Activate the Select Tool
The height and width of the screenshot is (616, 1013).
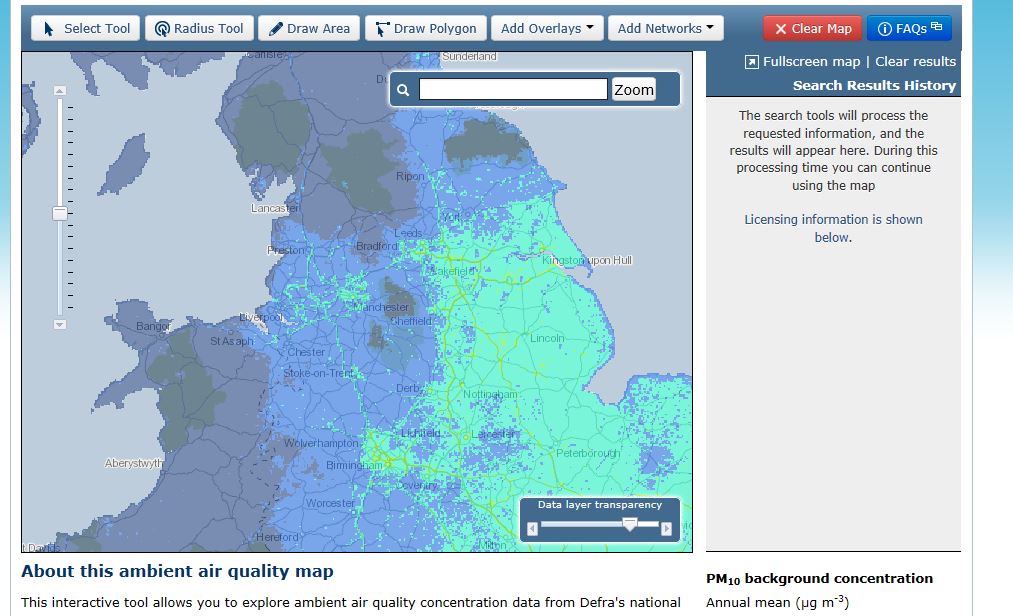(85, 28)
